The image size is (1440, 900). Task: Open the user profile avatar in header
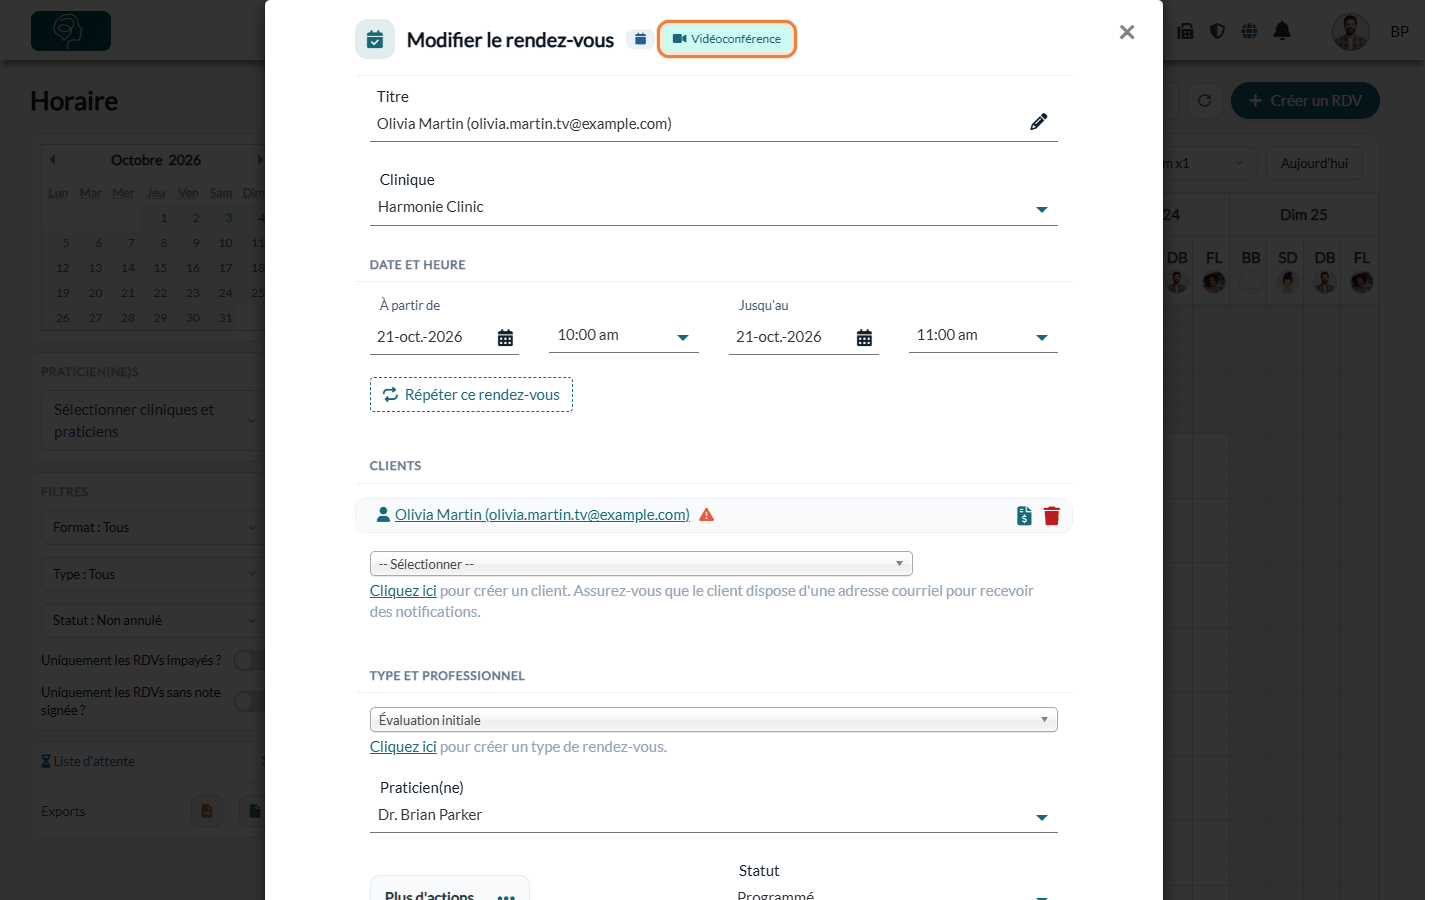coord(1351,32)
